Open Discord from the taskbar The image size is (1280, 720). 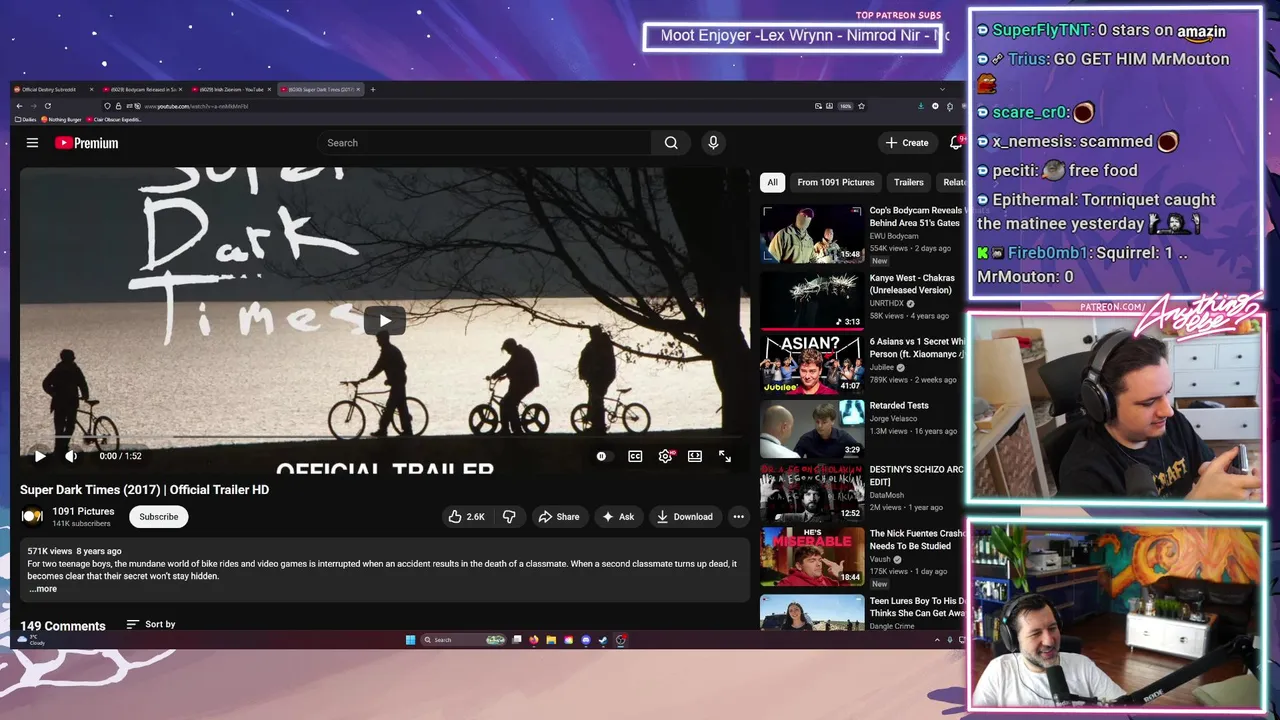[586, 640]
